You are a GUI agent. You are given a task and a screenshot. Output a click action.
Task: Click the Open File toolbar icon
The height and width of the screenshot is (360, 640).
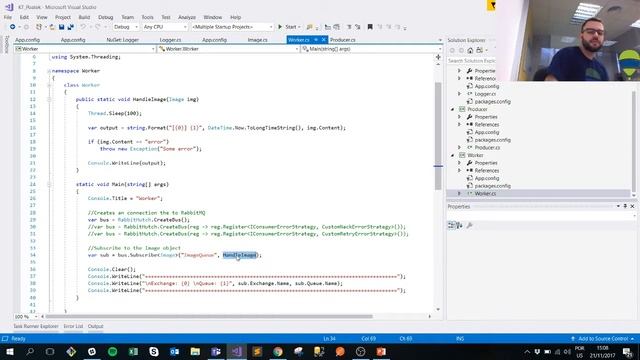[x=52, y=27]
